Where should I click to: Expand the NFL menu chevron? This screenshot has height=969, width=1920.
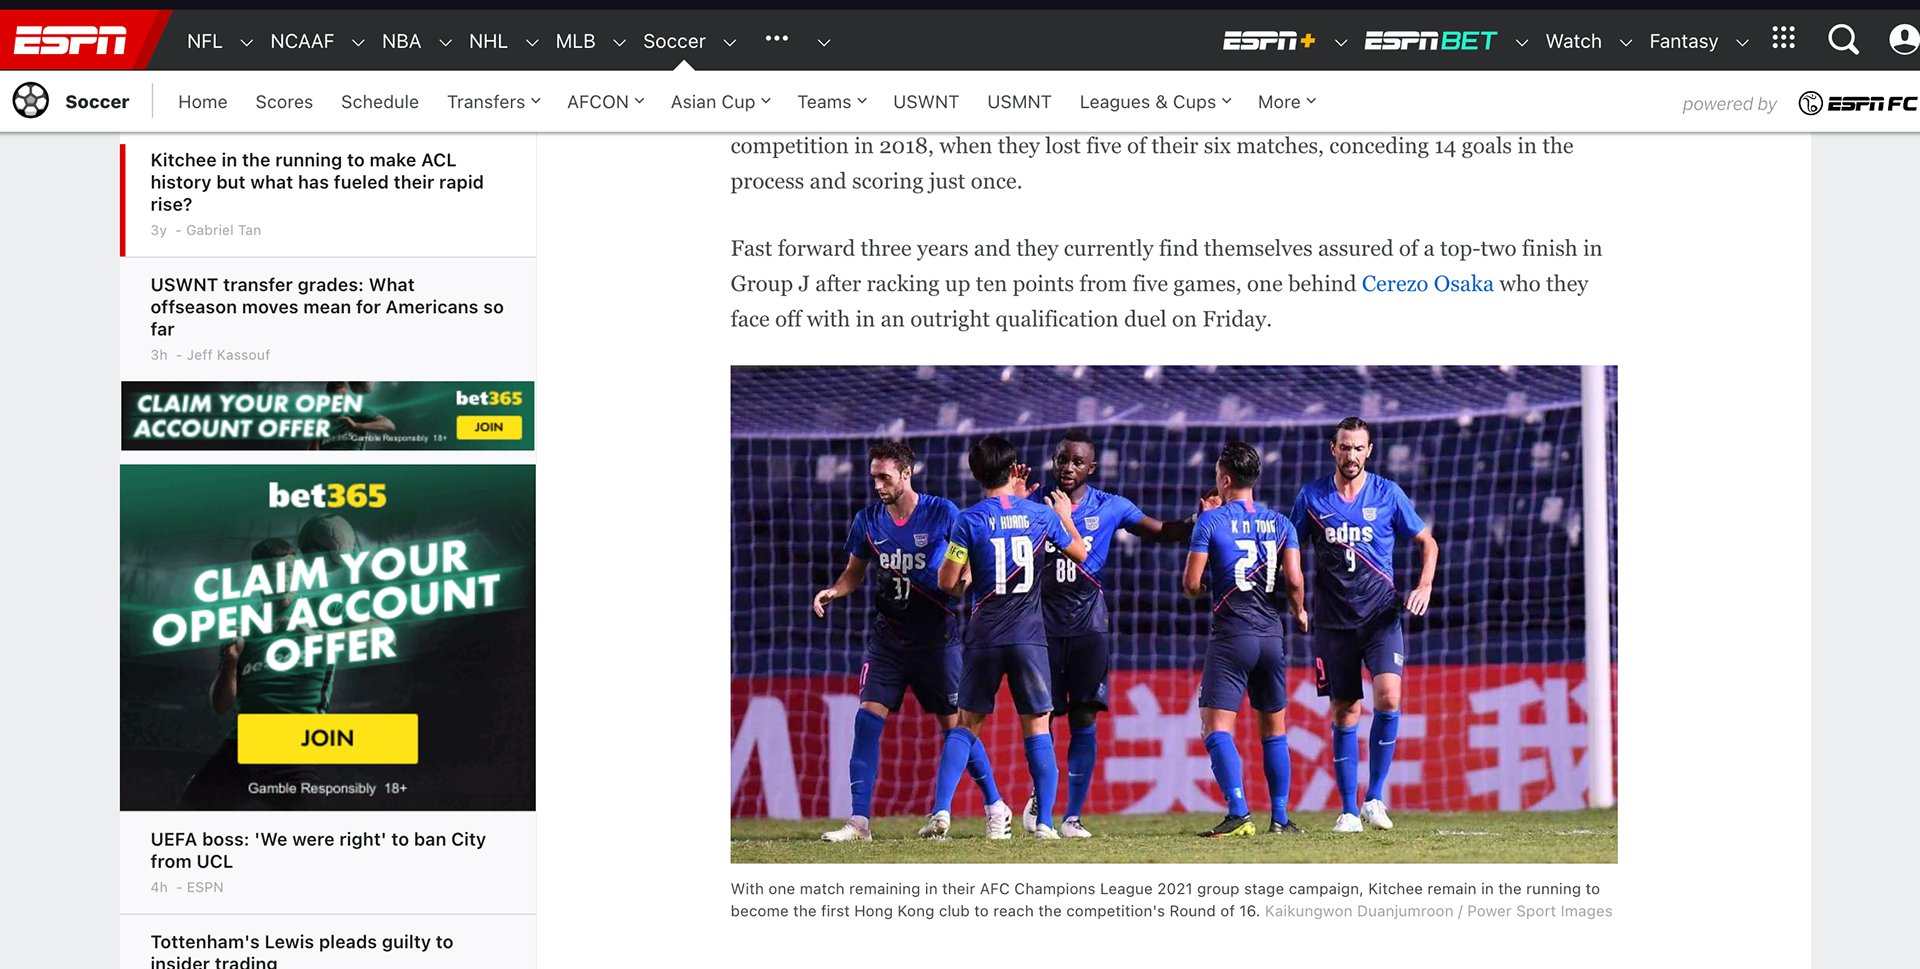pos(246,42)
